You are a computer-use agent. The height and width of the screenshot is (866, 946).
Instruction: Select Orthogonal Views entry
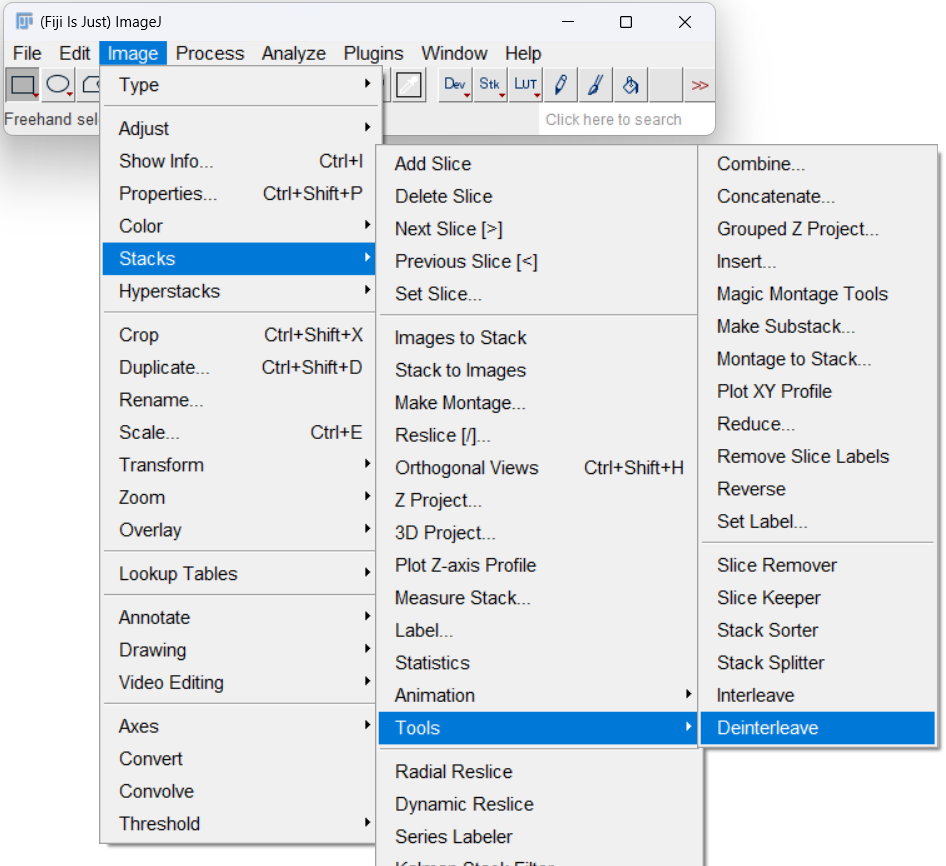[538, 468]
